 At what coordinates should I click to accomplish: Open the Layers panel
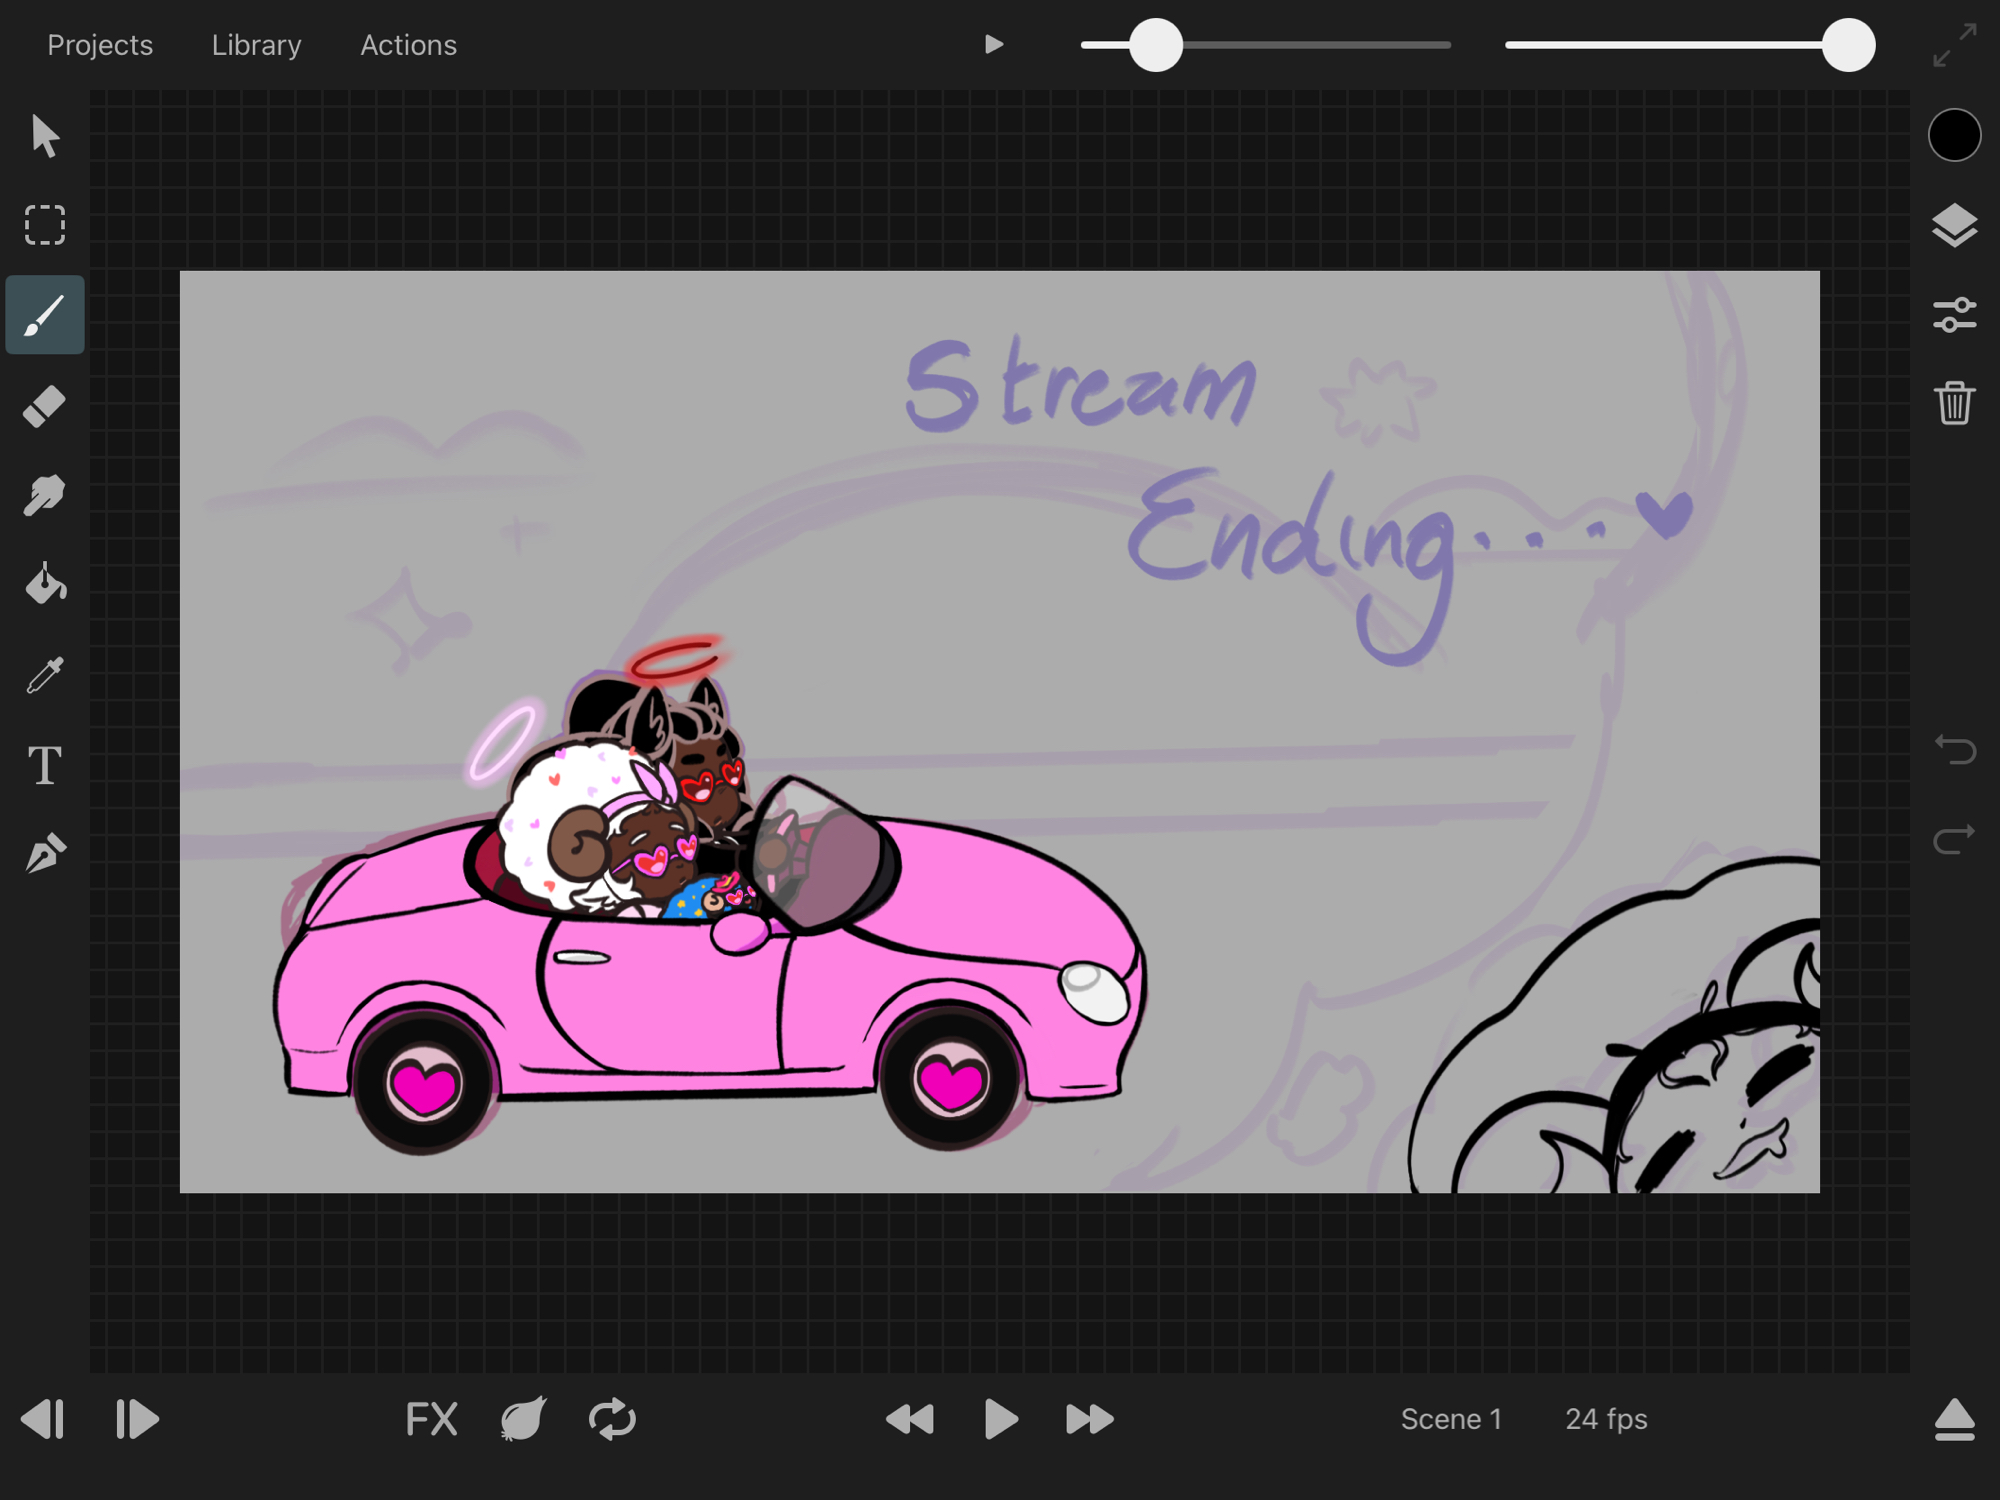(x=1954, y=225)
